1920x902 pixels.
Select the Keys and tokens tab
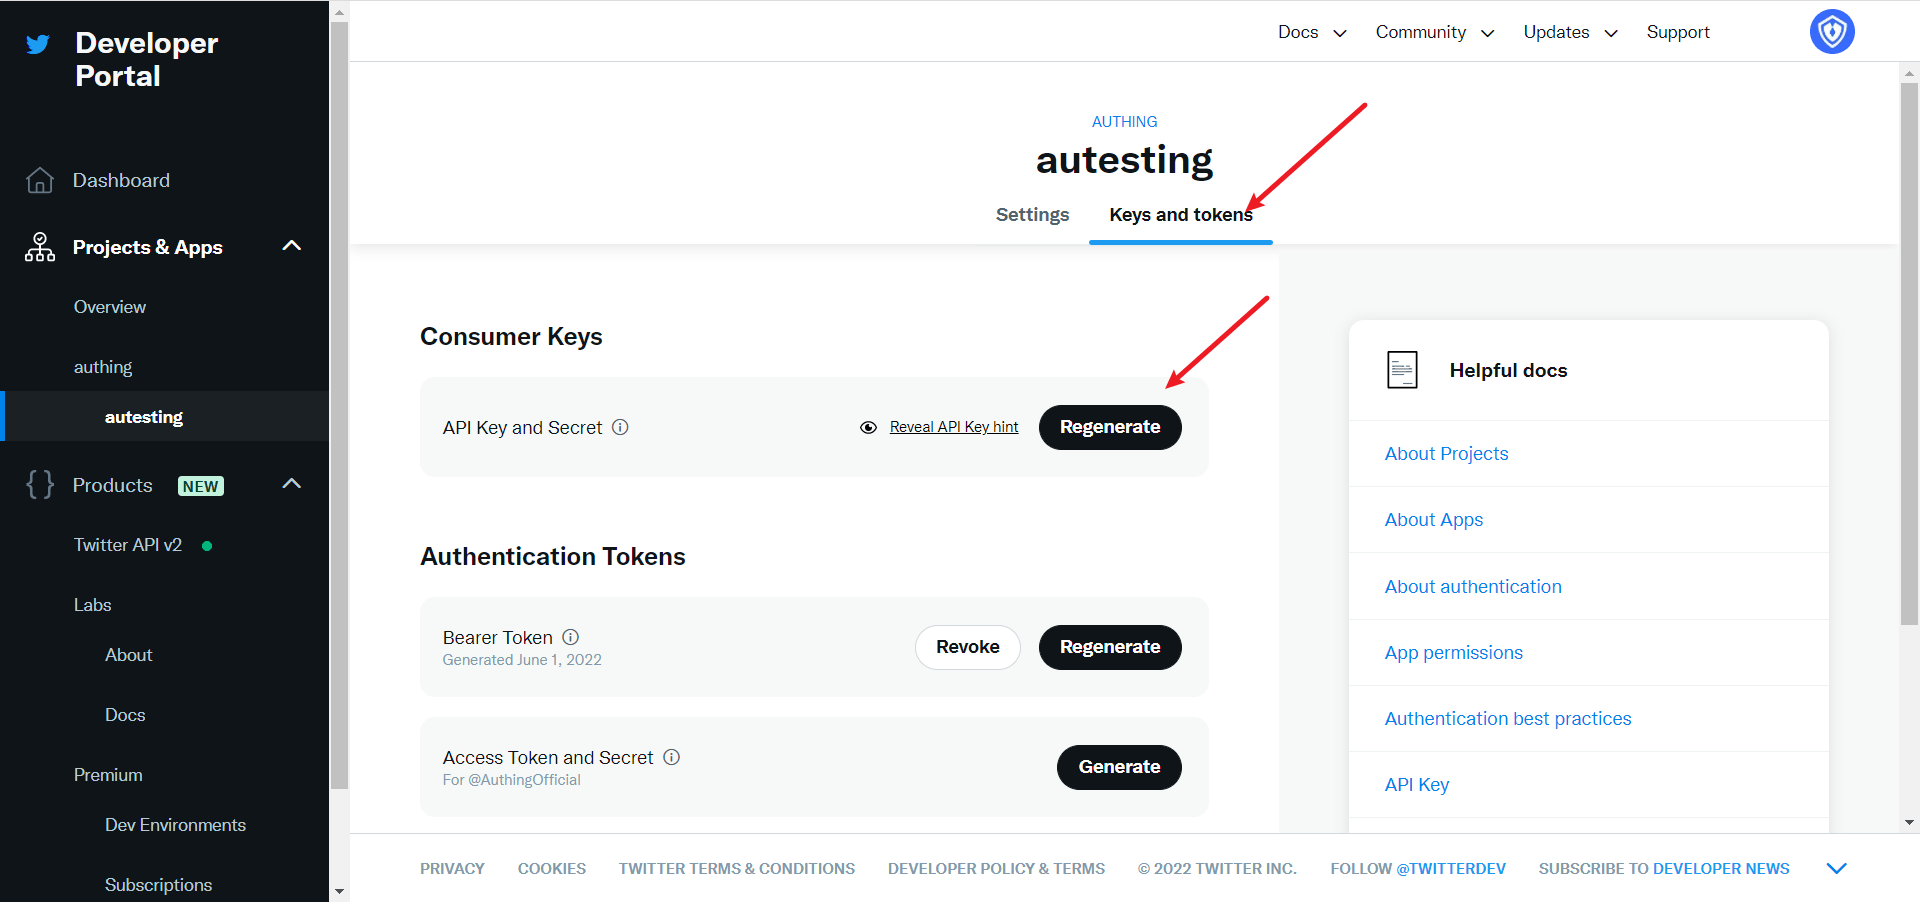coord(1180,215)
